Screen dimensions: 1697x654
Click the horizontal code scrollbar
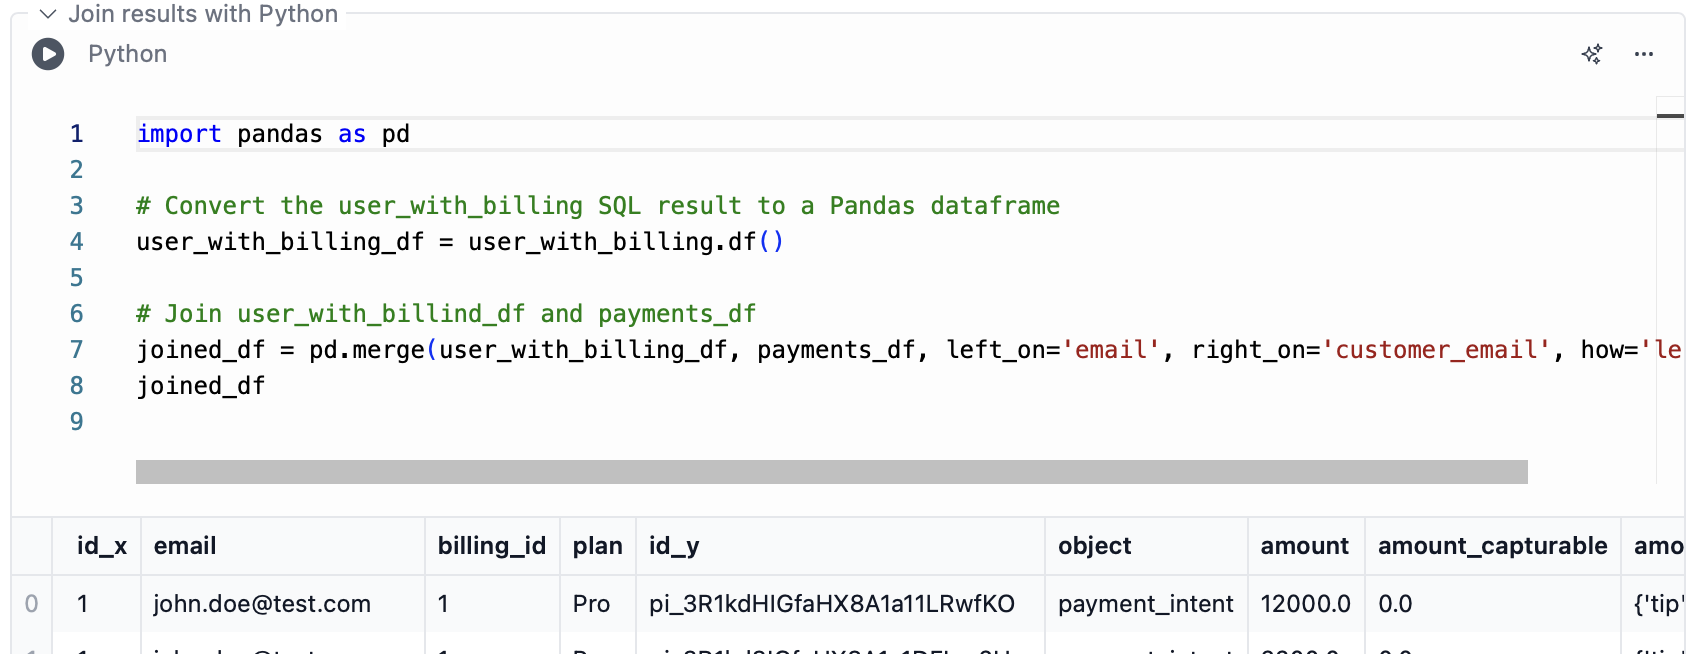832,472
